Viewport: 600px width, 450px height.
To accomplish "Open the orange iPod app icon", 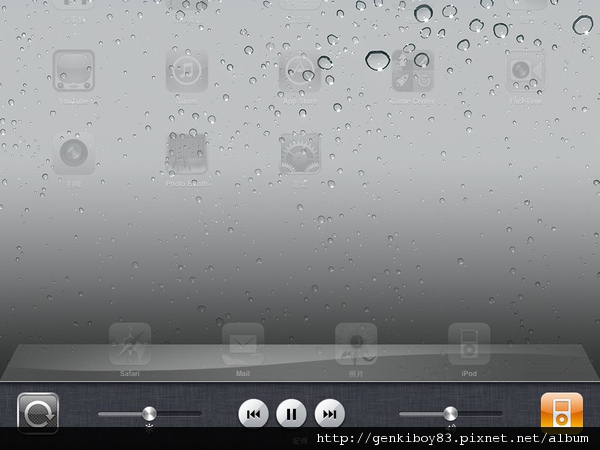I will click(561, 412).
